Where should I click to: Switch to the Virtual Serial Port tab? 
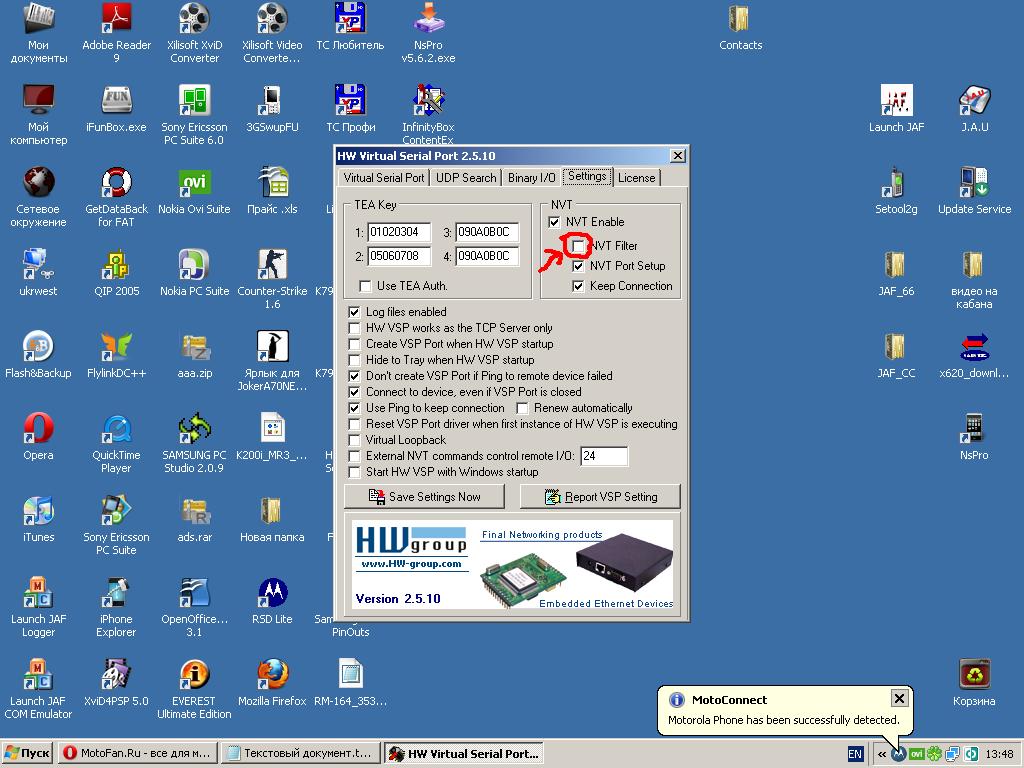[383, 178]
